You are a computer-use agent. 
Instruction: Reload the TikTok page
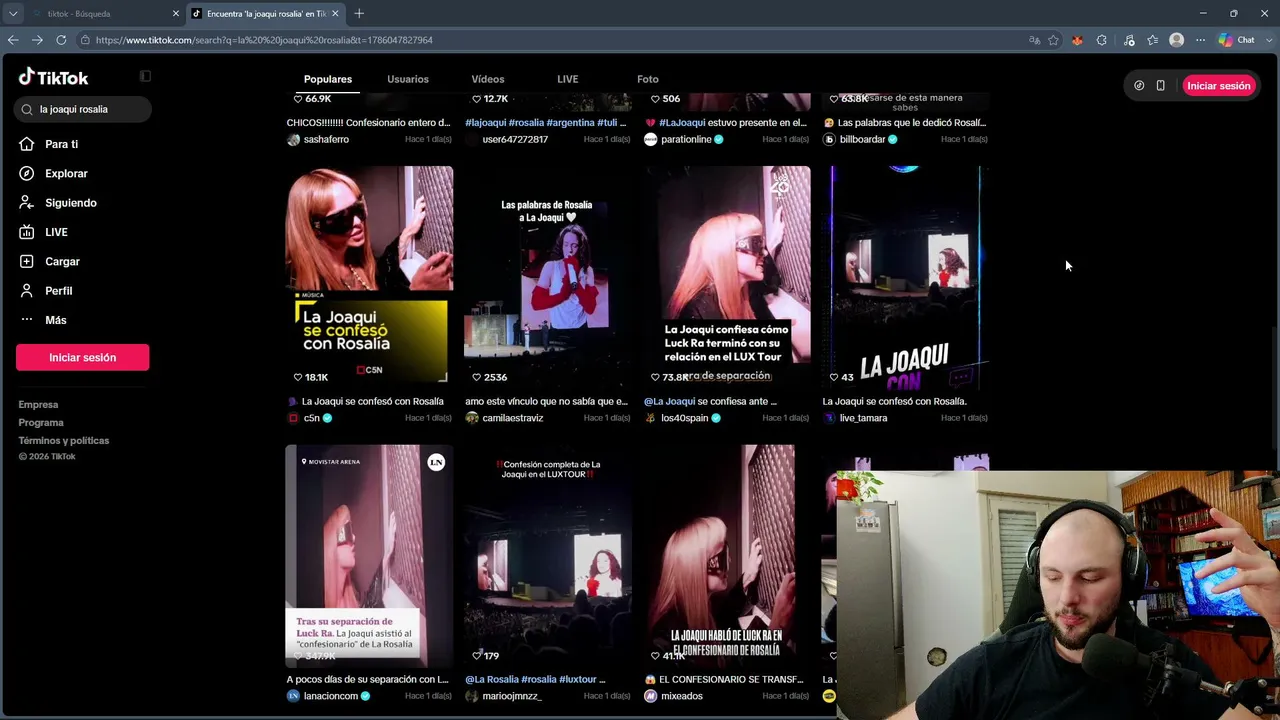point(61,40)
